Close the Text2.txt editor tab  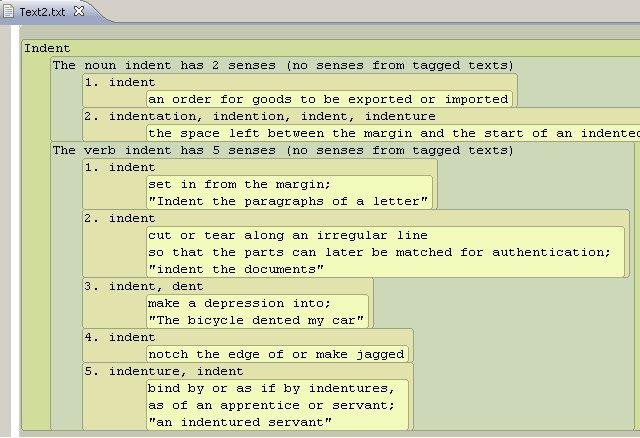pos(79,10)
